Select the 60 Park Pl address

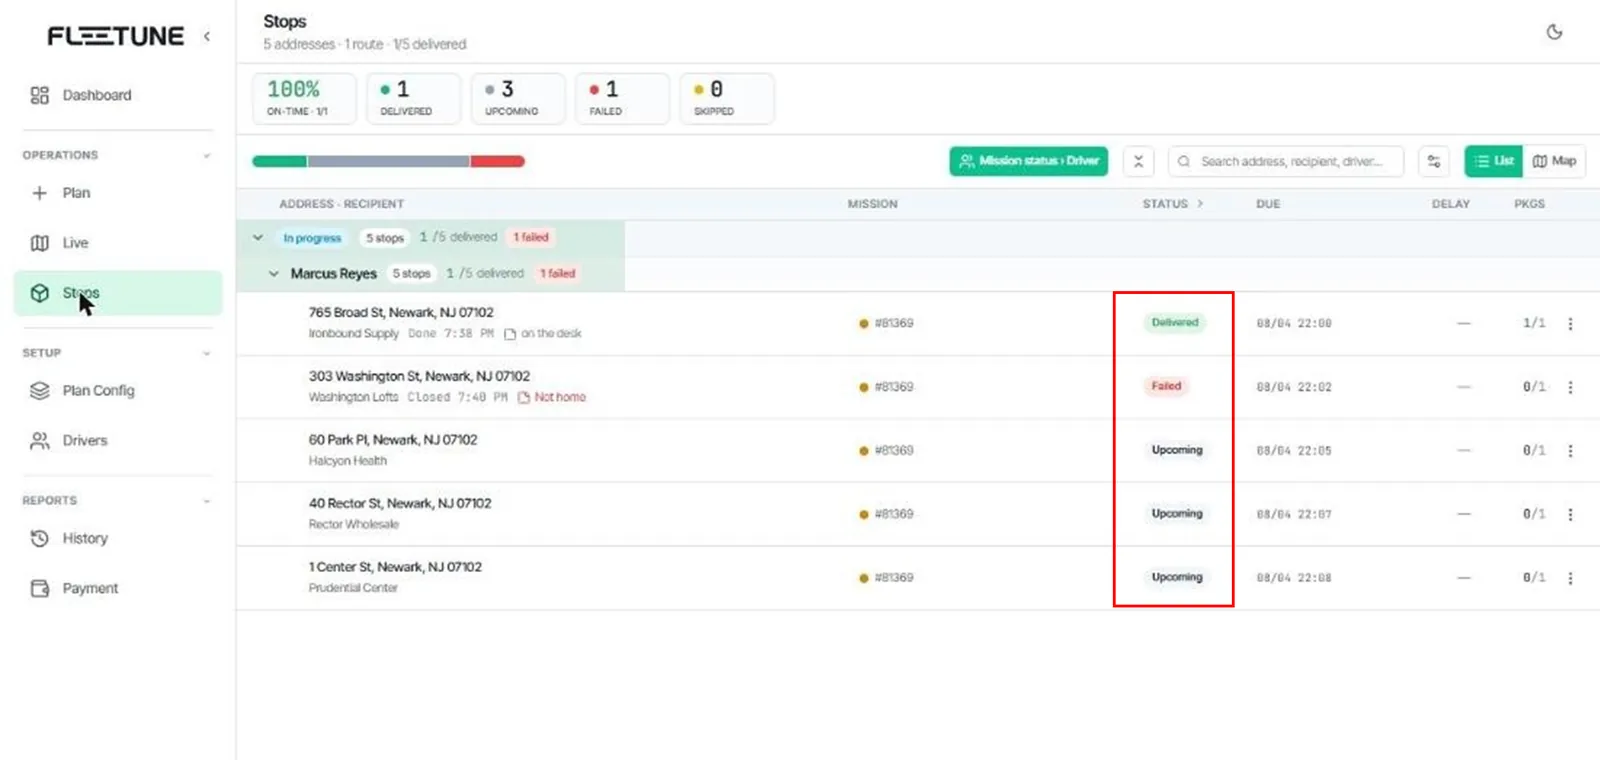click(x=393, y=440)
